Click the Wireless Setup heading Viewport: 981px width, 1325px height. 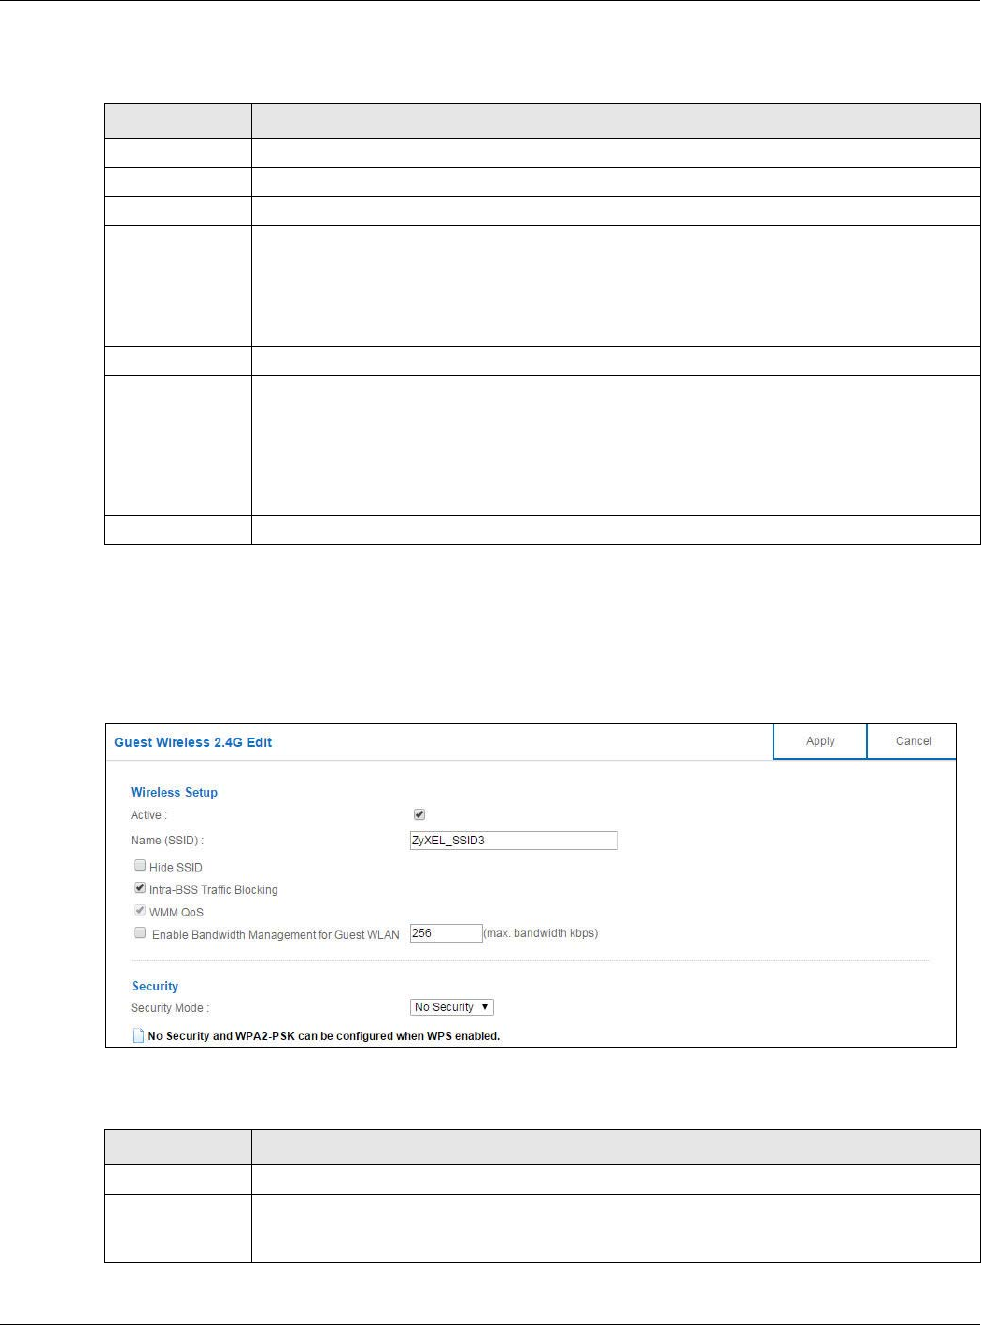pyautogui.click(x=174, y=792)
